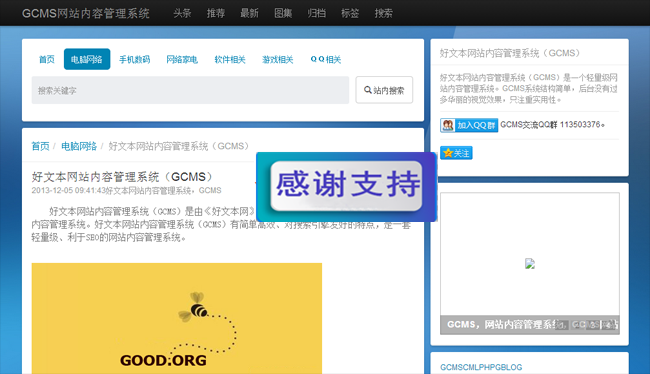
Task: Click the 站内搜索 search button
Action: [384, 90]
